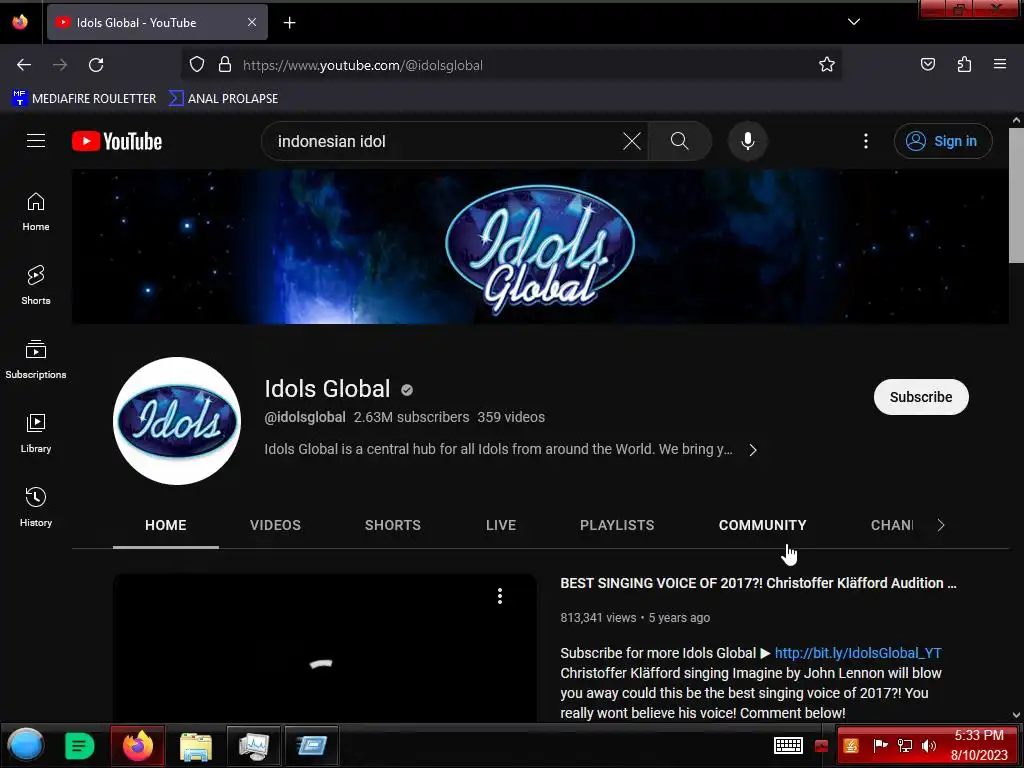
Task: Bookmark this page with star
Action: point(827,65)
